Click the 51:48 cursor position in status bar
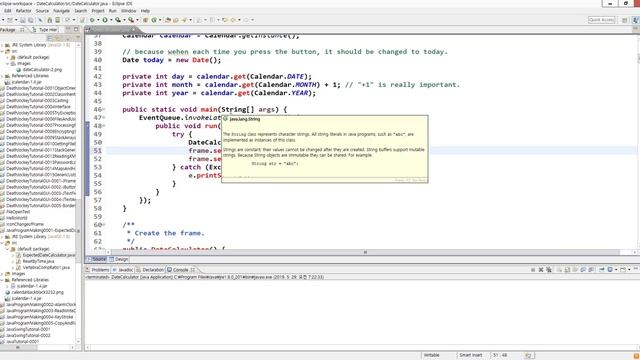This screenshot has height=360, width=640. pyautogui.click(x=500, y=355)
